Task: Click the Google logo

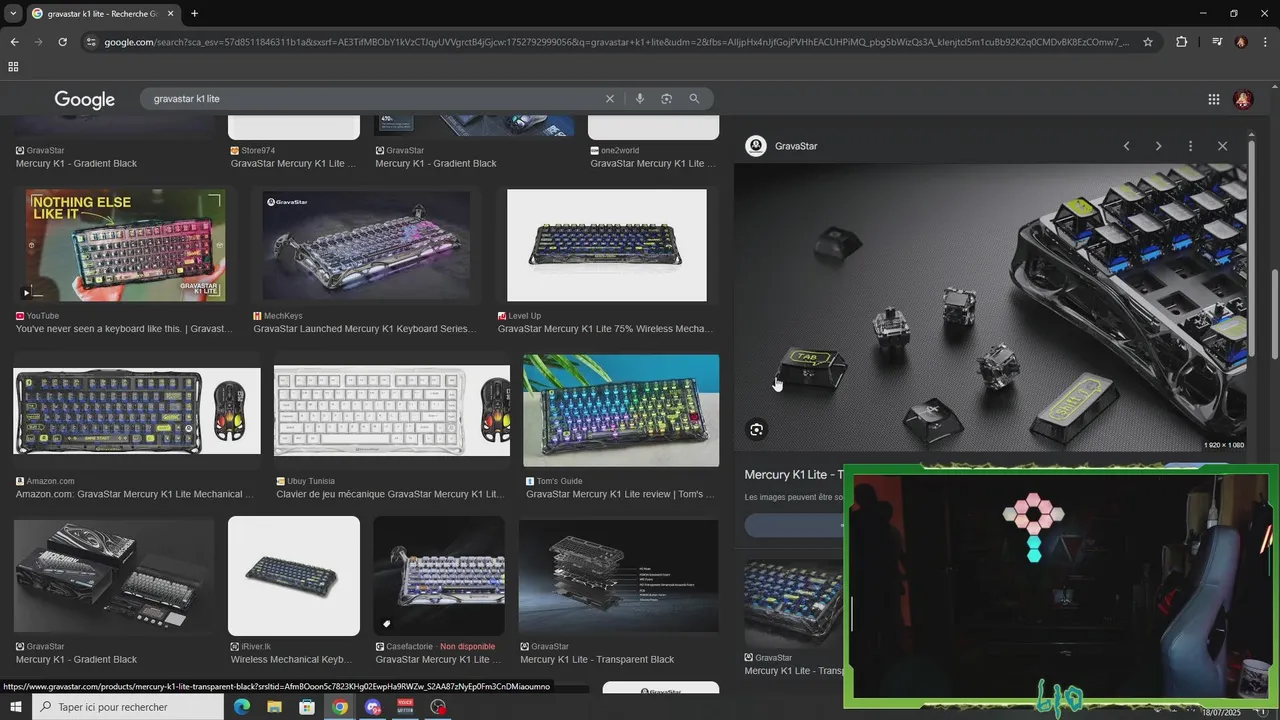Action: [85, 99]
